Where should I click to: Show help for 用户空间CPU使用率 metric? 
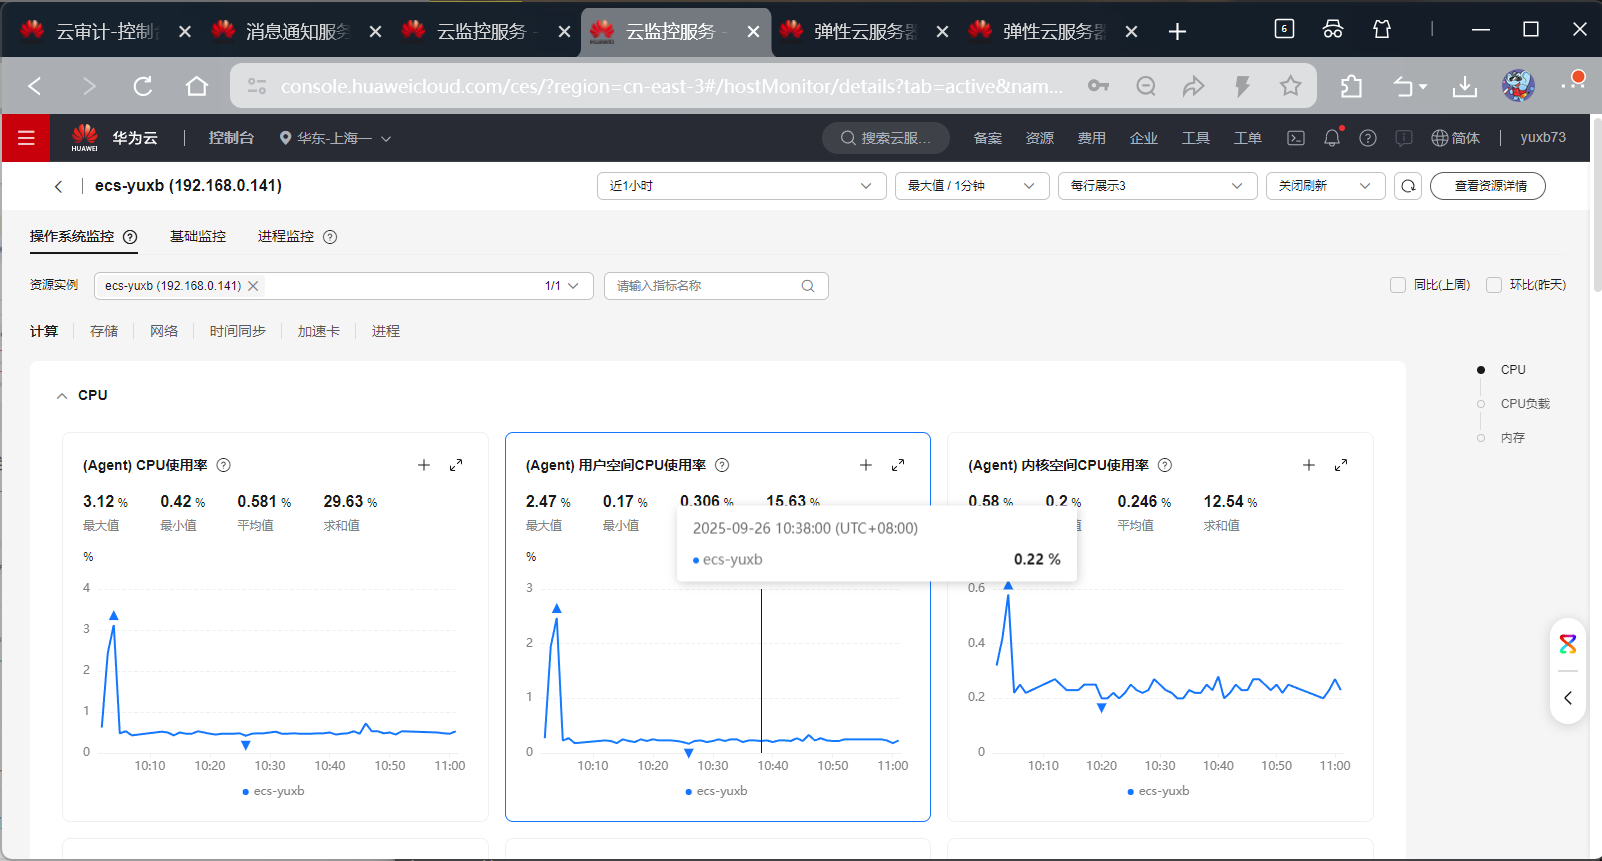point(722,465)
